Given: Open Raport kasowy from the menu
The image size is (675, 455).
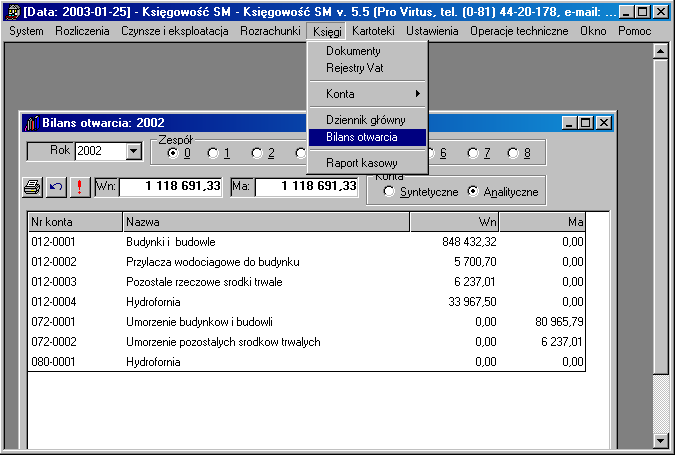Looking at the screenshot, I should (x=361, y=162).
